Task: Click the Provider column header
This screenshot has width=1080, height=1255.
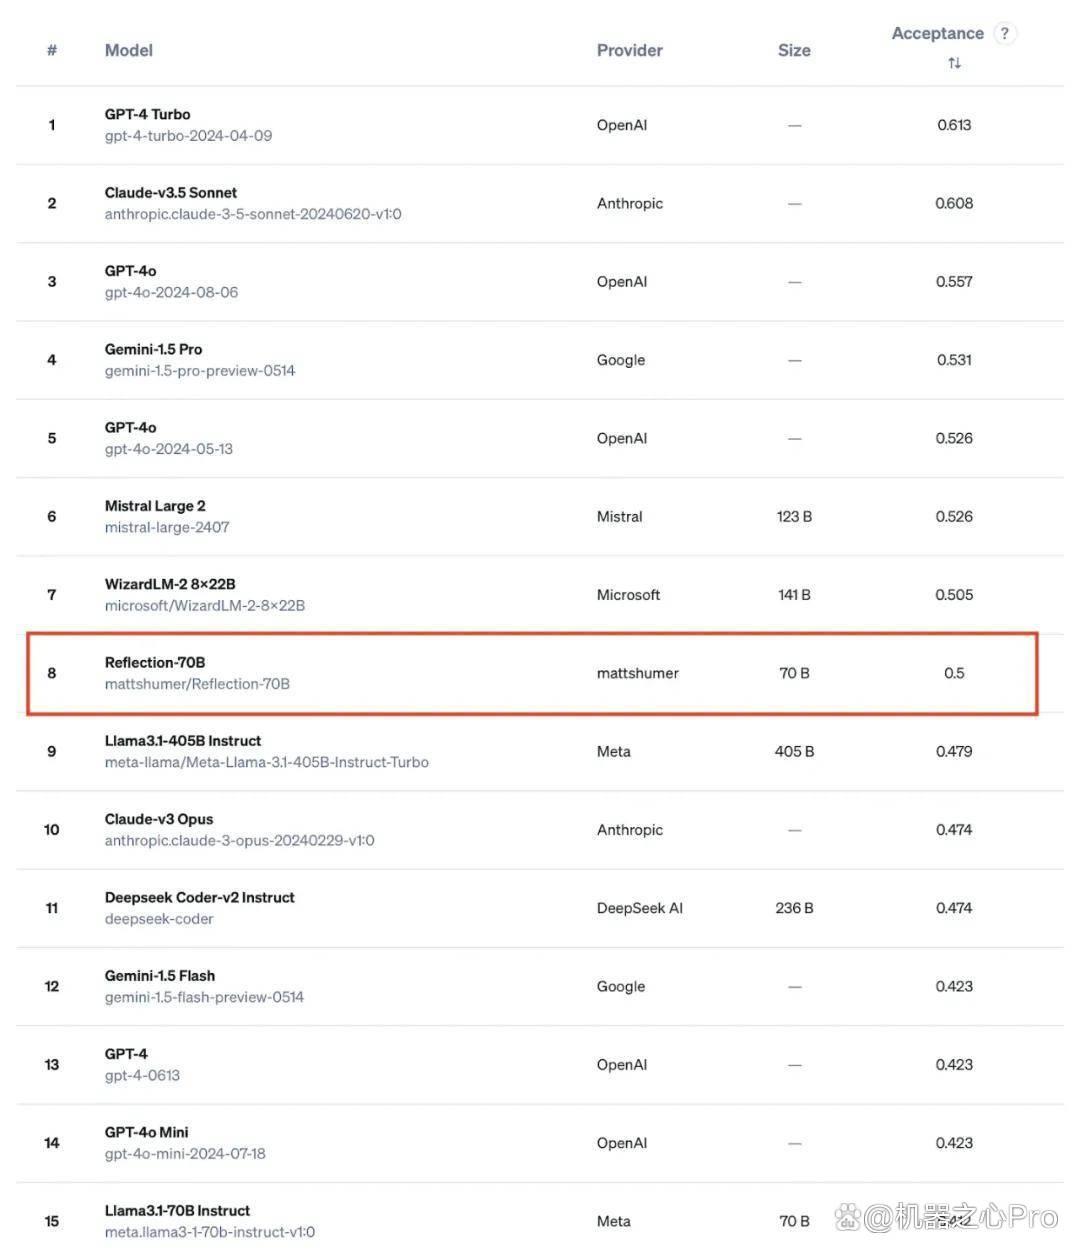Action: [630, 50]
